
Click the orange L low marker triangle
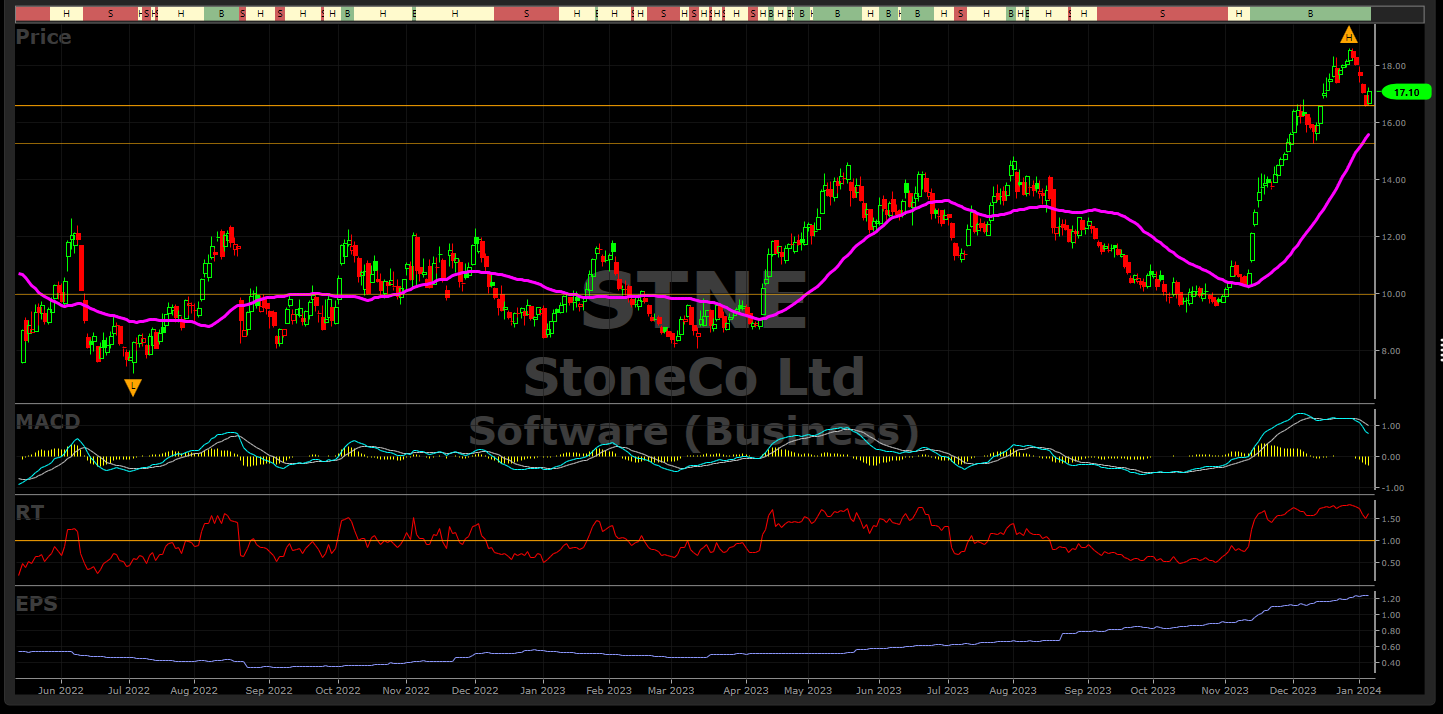132,387
